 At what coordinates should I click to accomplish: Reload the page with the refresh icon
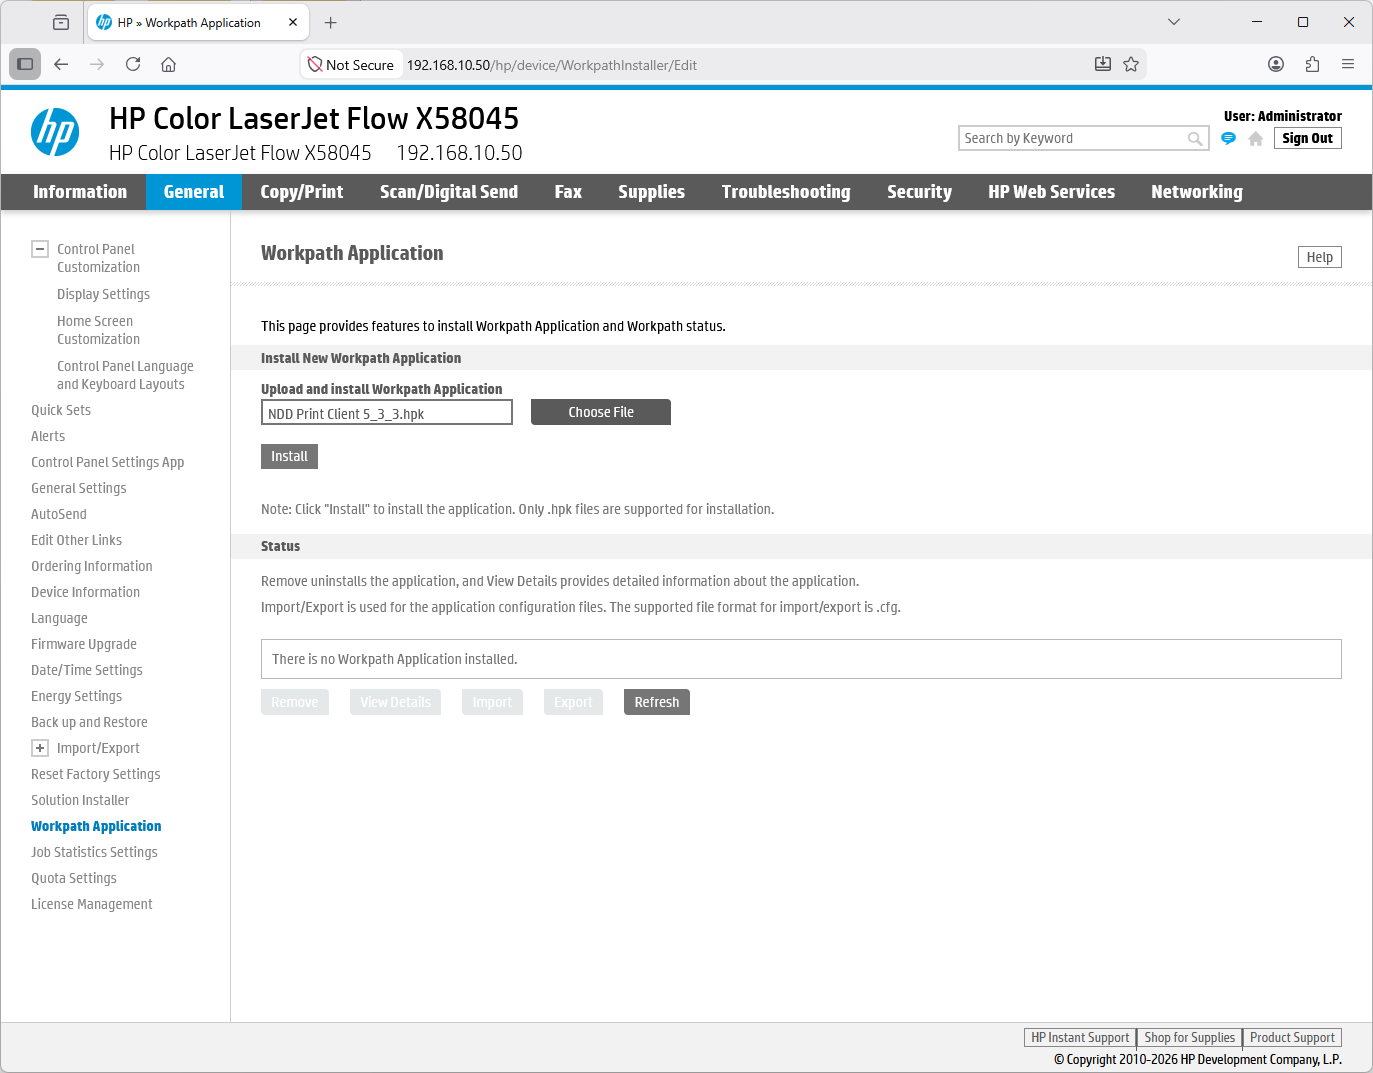point(133,65)
